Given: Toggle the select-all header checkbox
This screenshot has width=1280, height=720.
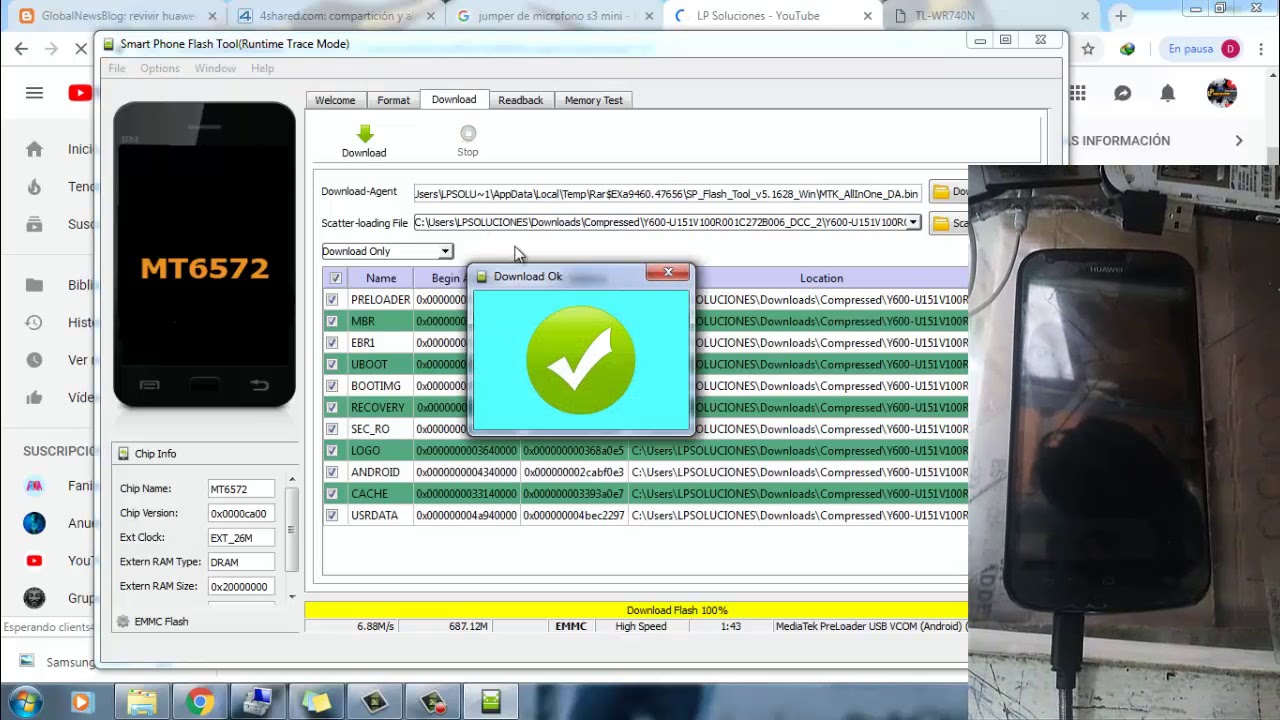Looking at the screenshot, I should [x=335, y=278].
